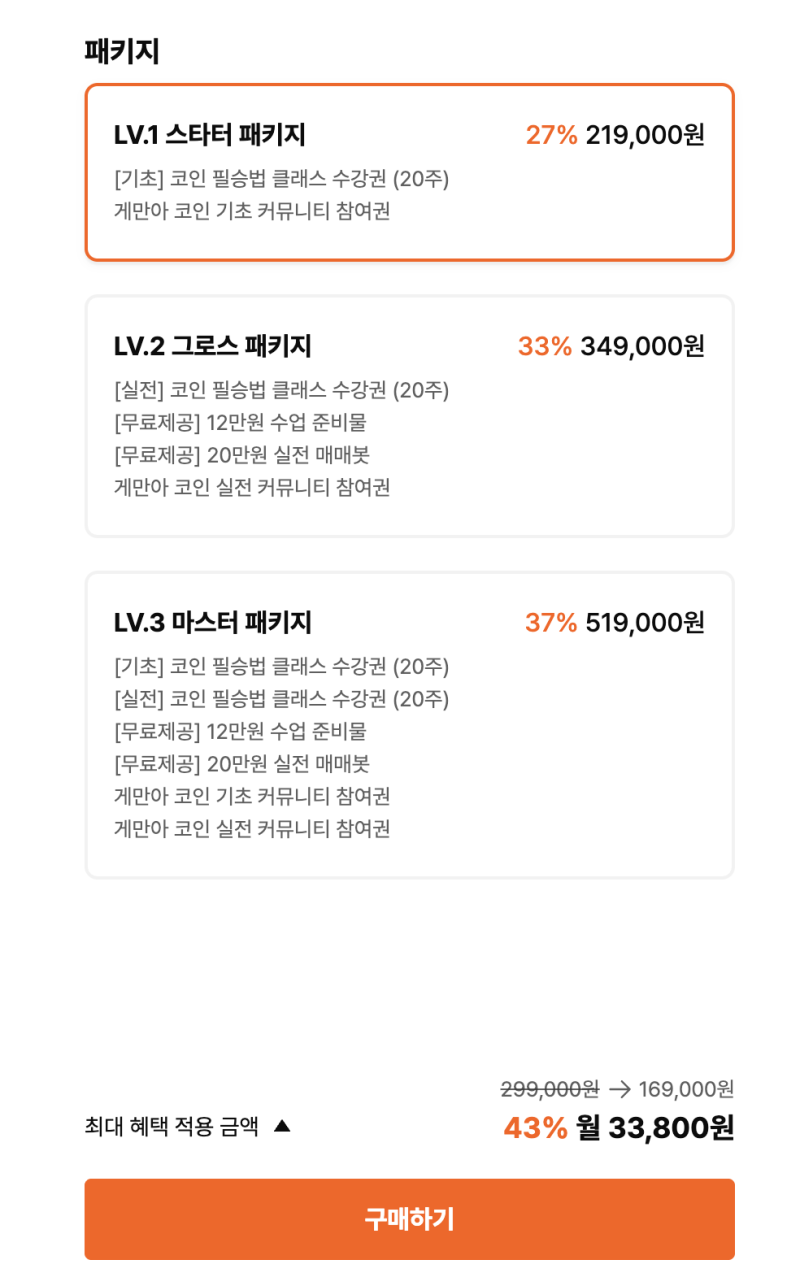Select the LV.2 그로스 패키지 card
Image resolution: width=800 pixels, height=1286 pixels.
[x=410, y=413]
